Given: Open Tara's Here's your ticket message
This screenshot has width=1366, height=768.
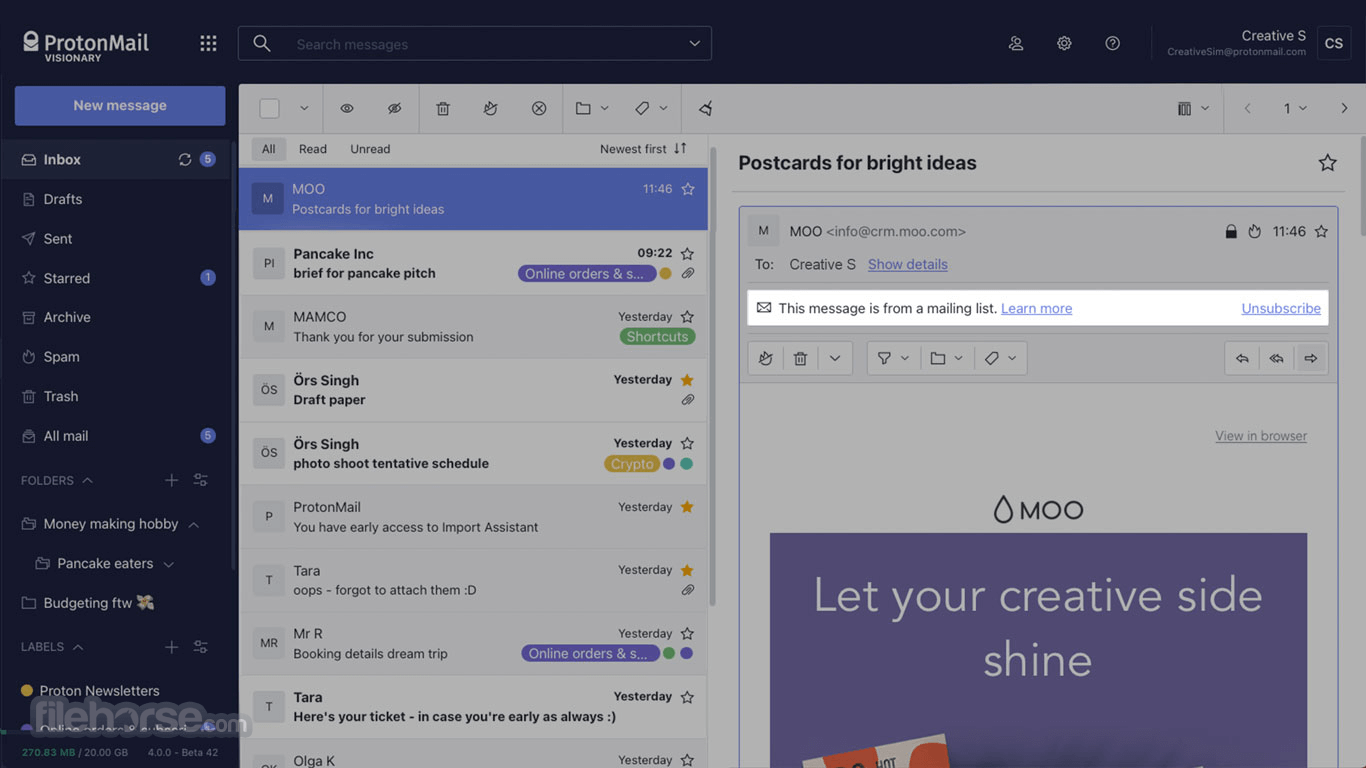Looking at the screenshot, I should 473,707.
